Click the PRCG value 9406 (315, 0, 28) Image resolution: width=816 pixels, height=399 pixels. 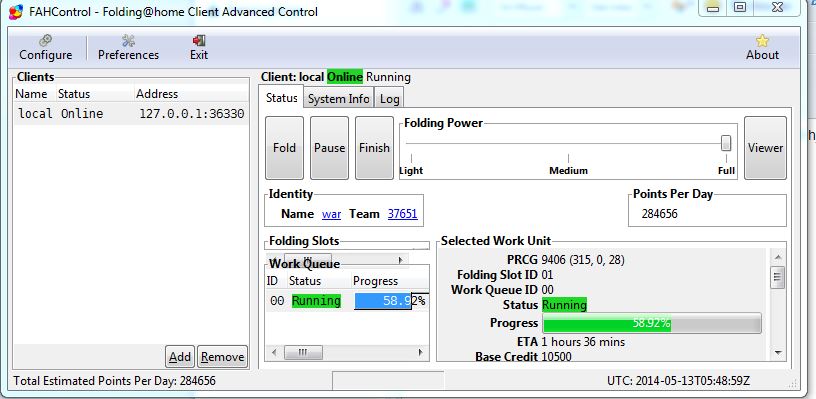[583, 260]
